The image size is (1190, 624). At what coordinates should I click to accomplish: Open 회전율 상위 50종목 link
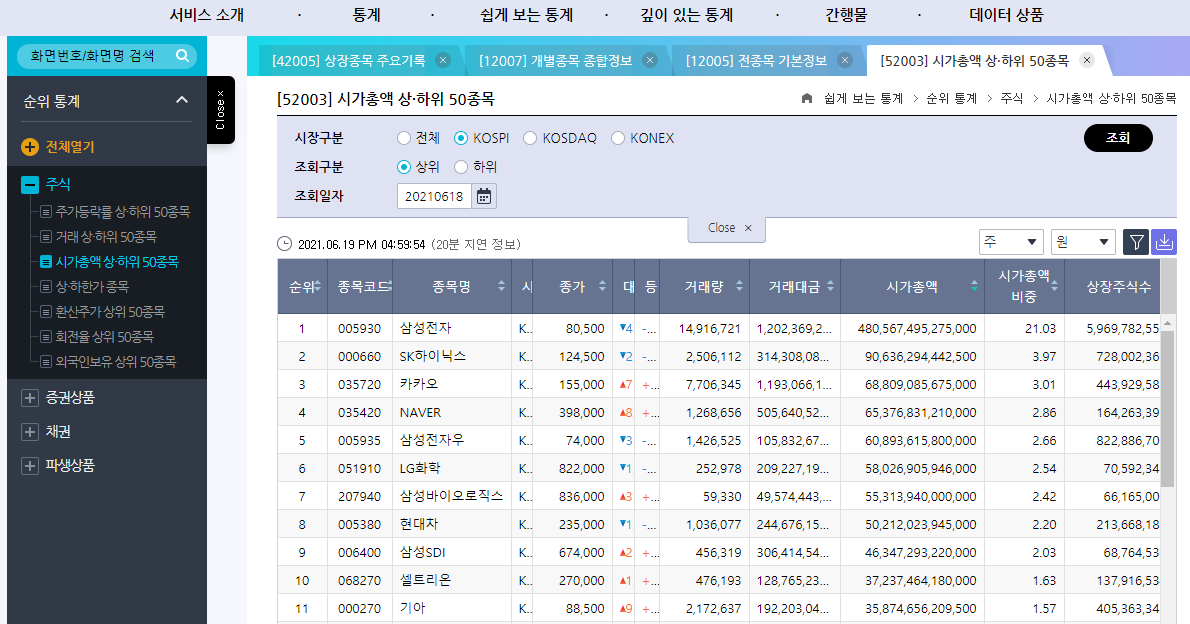(x=105, y=337)
